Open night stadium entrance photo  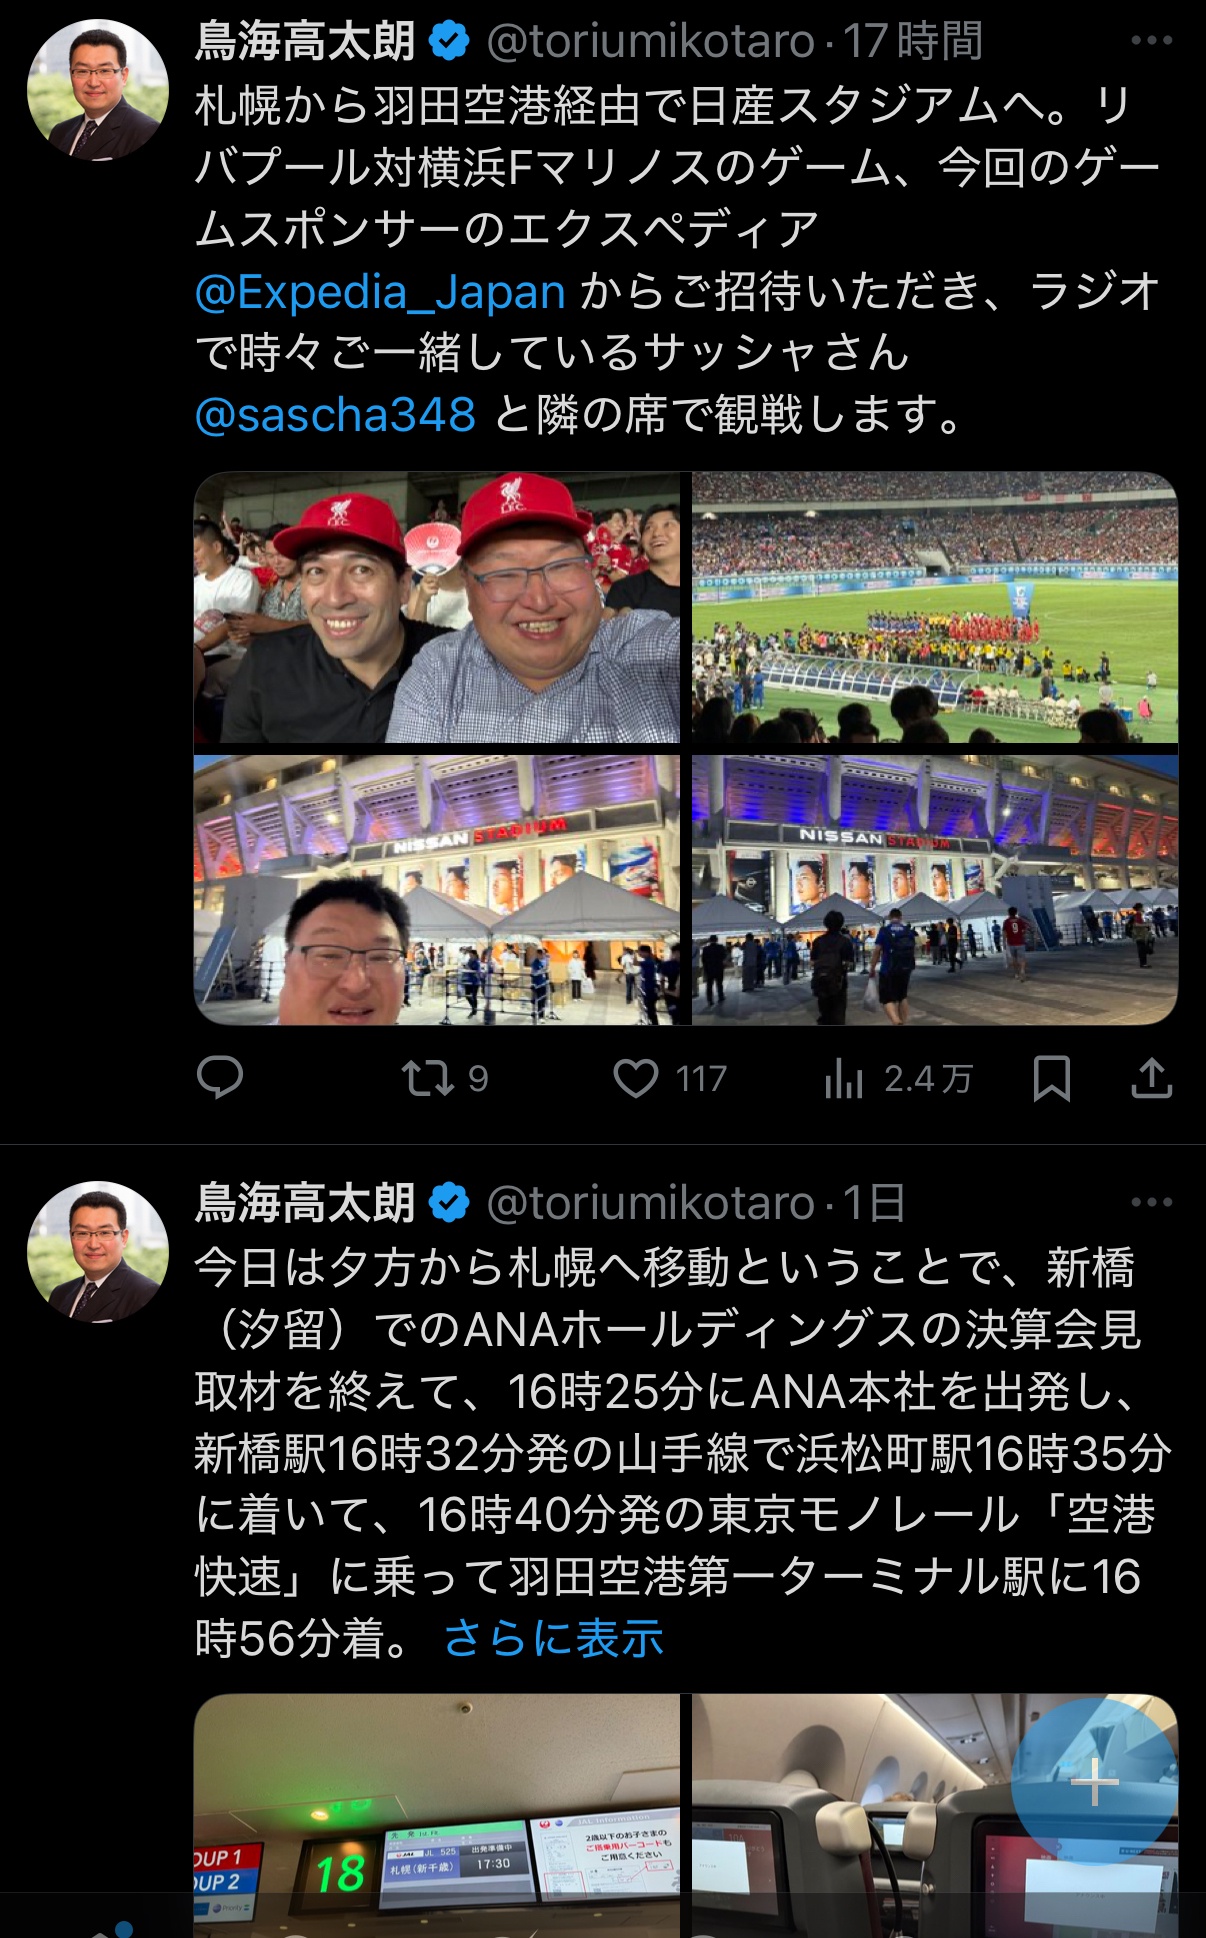tap(935, 890)
